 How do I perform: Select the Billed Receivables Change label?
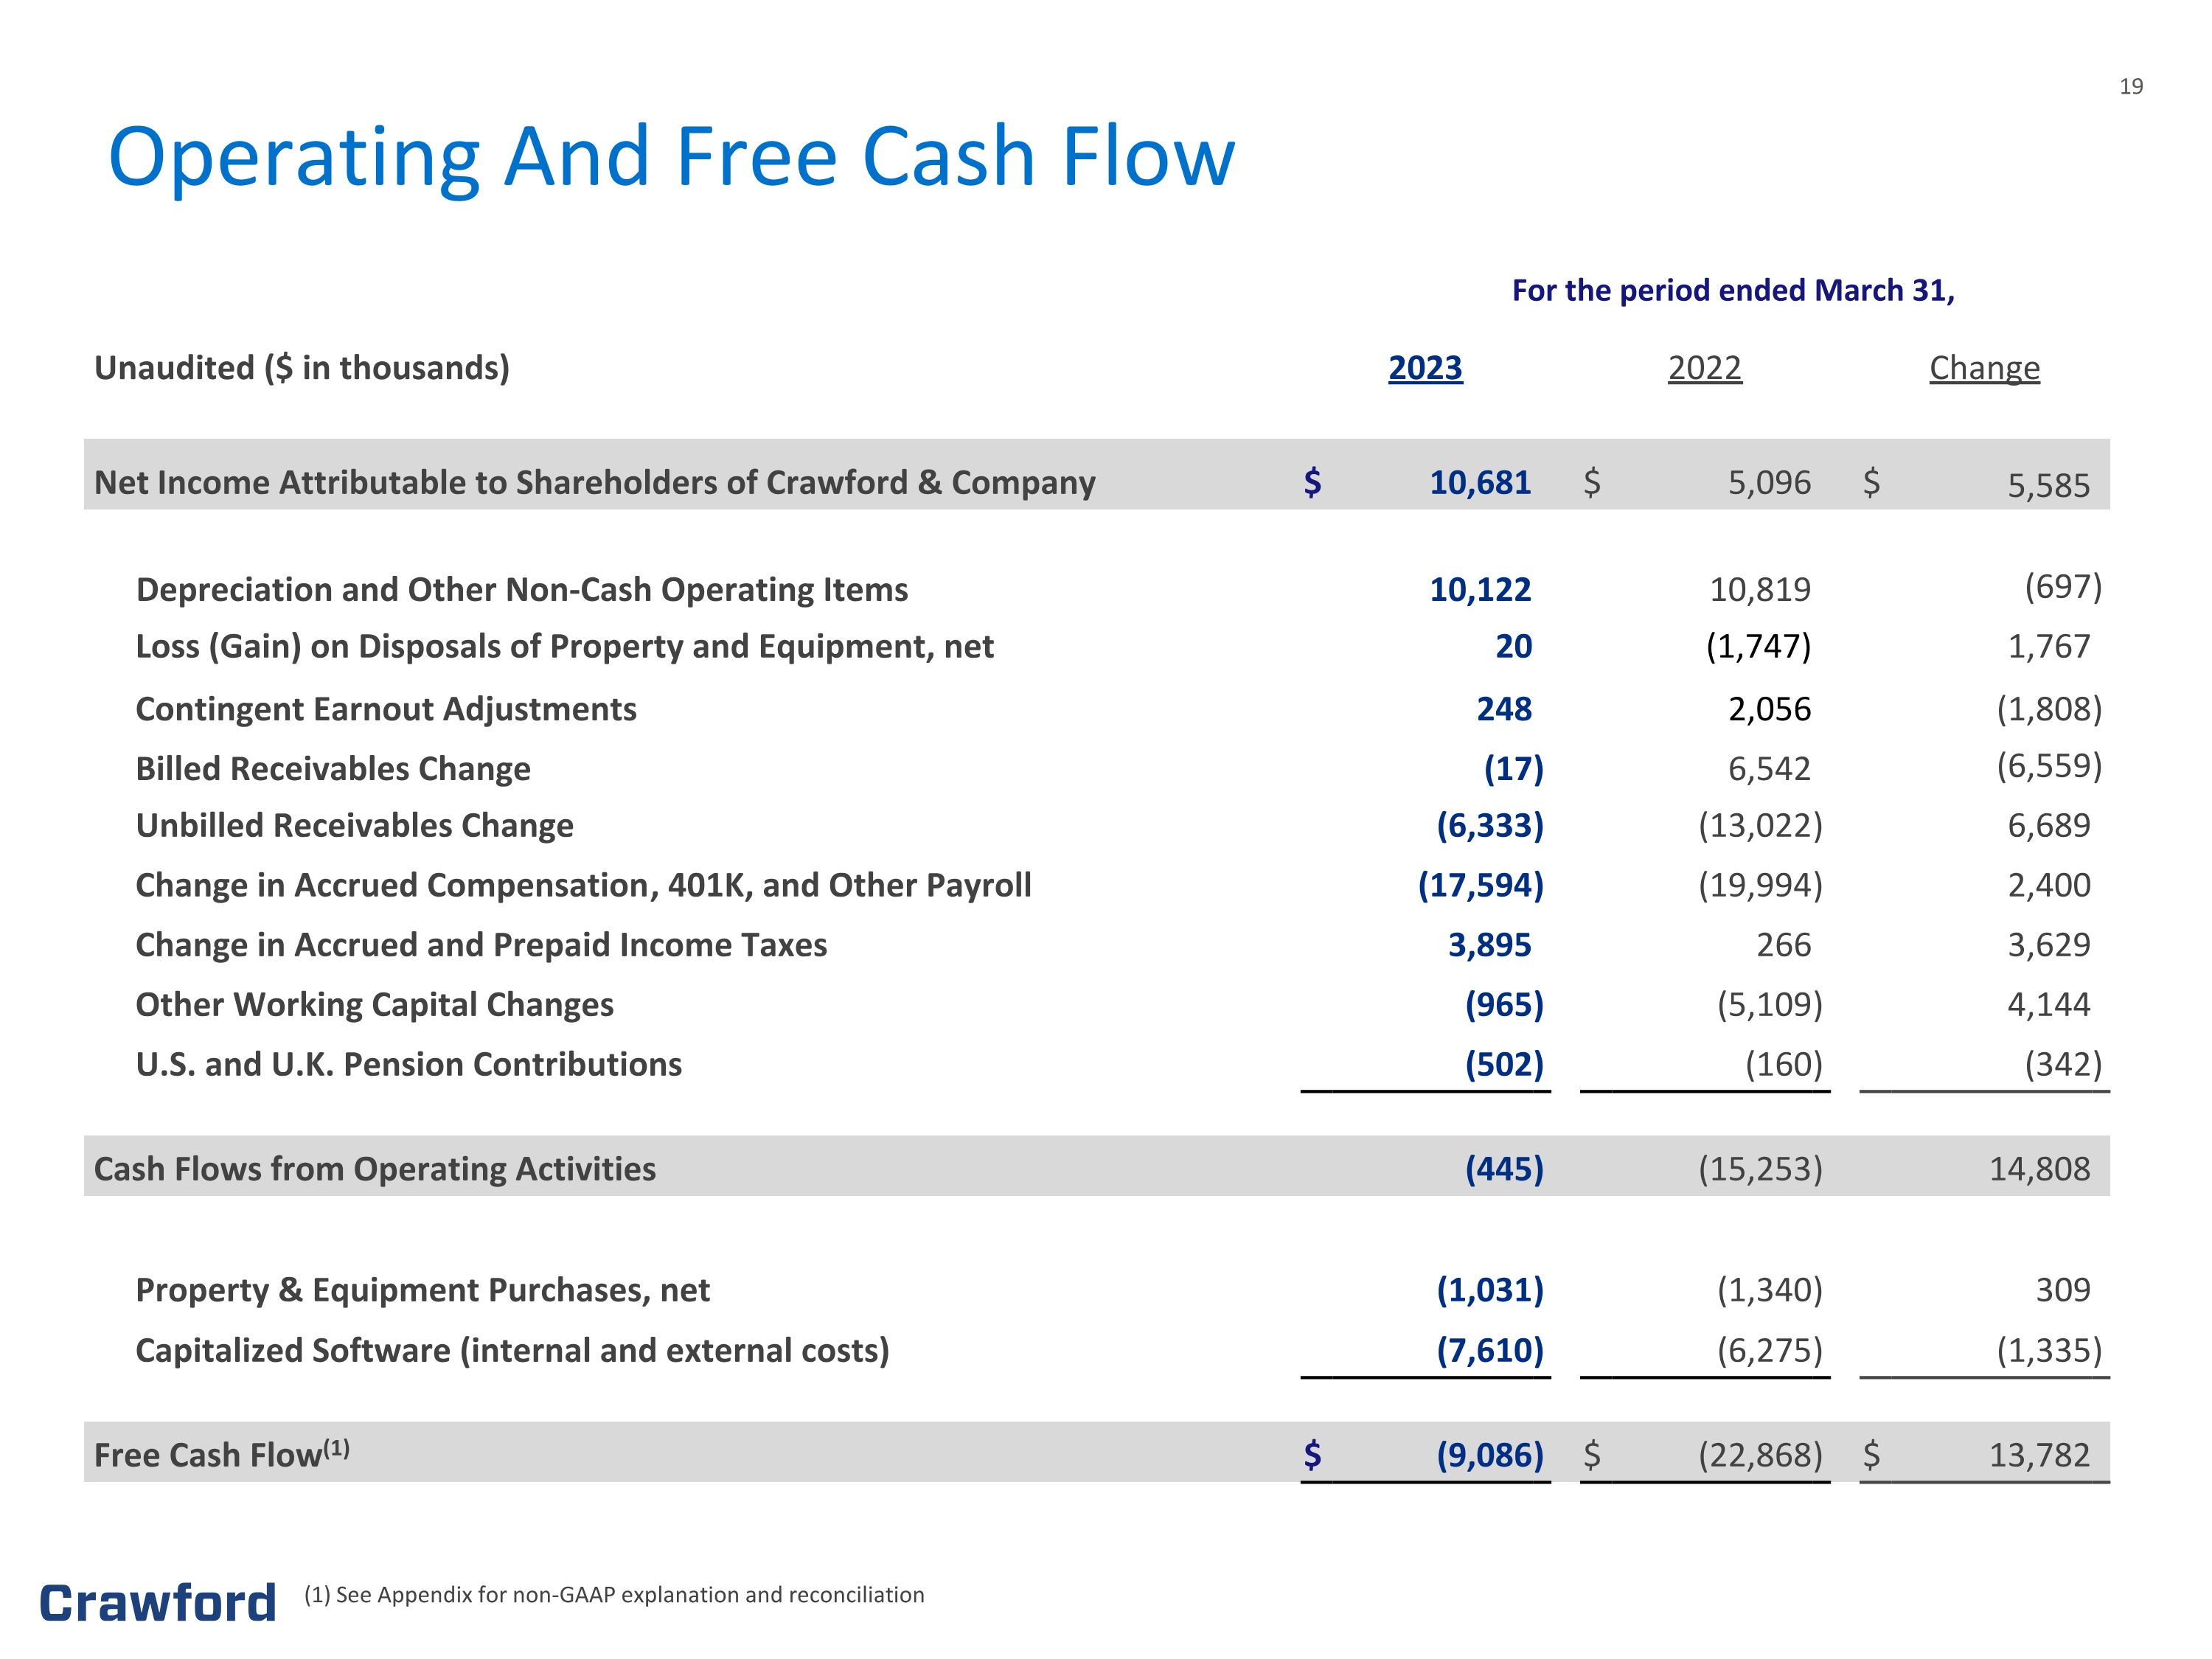point(333,768)
